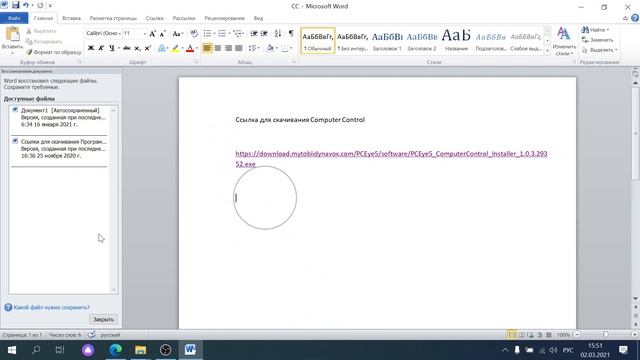Switch to the Рецензирование tab
Screen dimensions: 640x360
[x=224, y=18]
